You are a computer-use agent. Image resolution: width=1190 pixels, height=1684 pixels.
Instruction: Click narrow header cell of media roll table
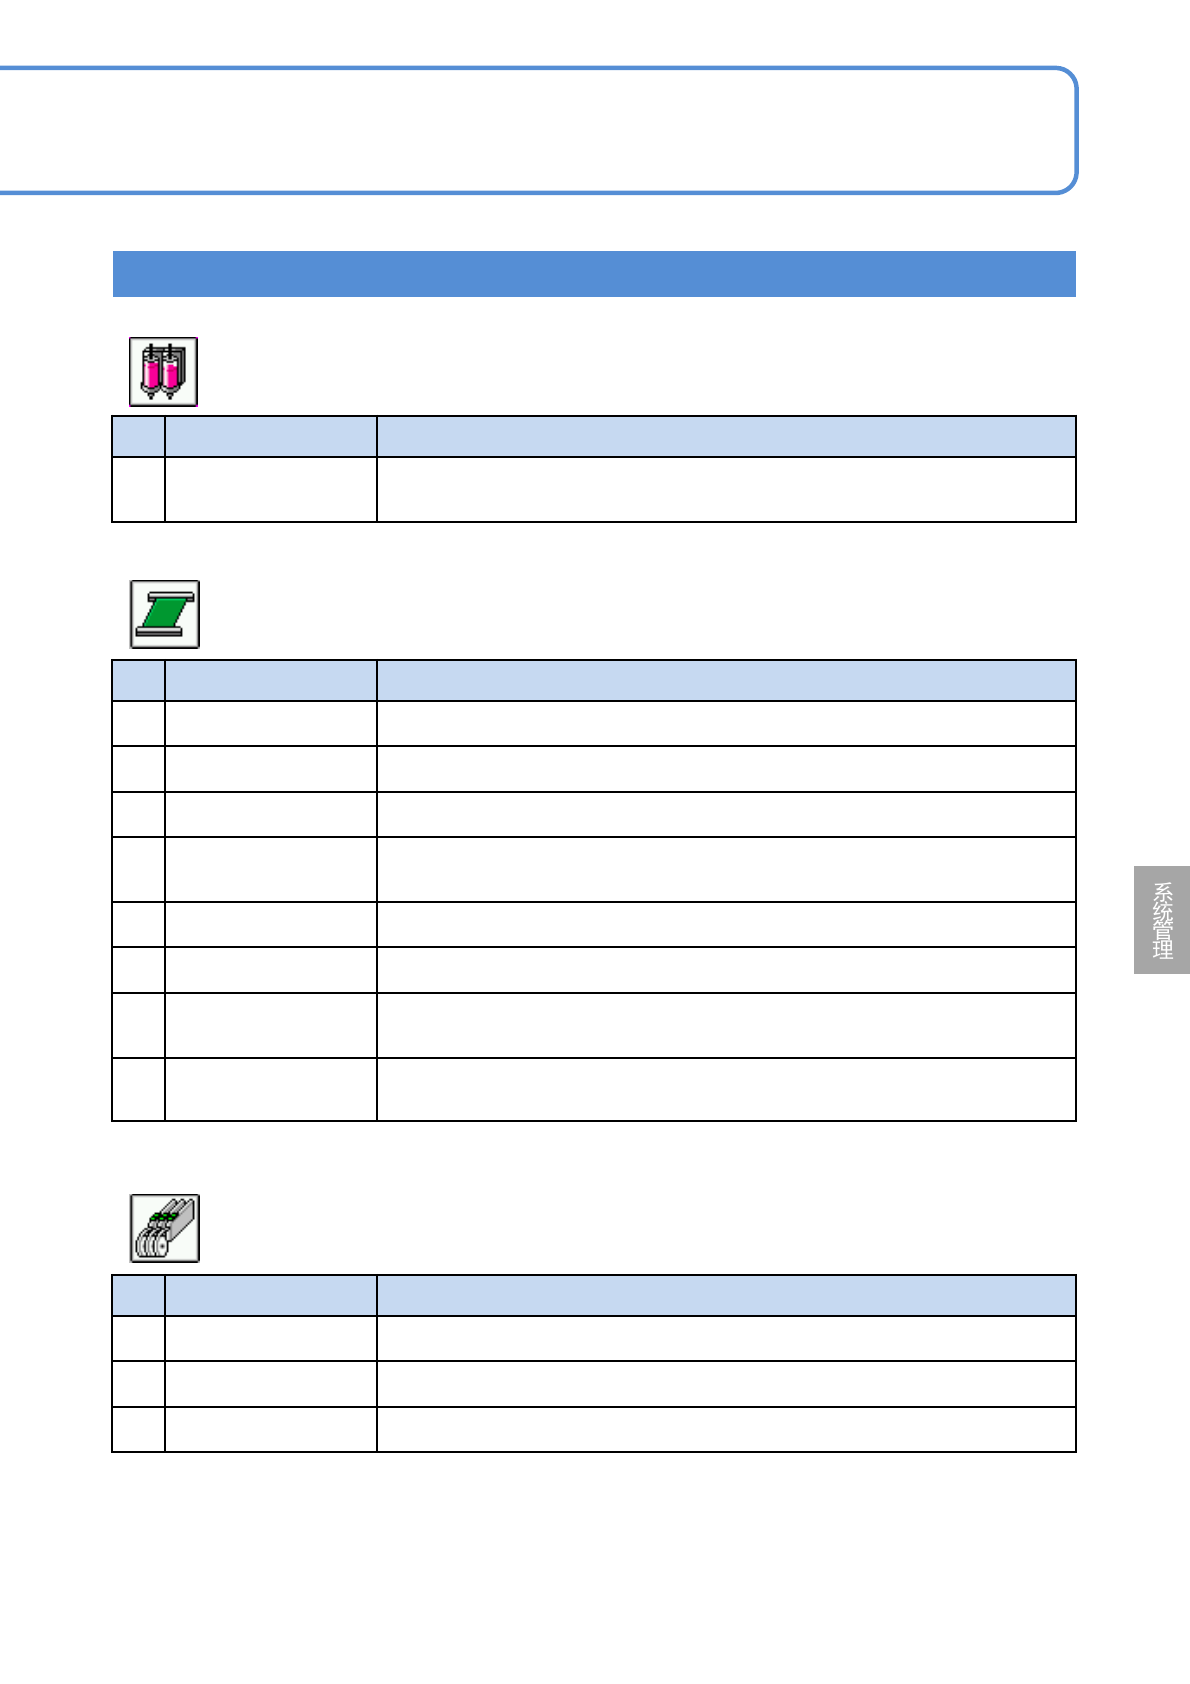[139, 680]
